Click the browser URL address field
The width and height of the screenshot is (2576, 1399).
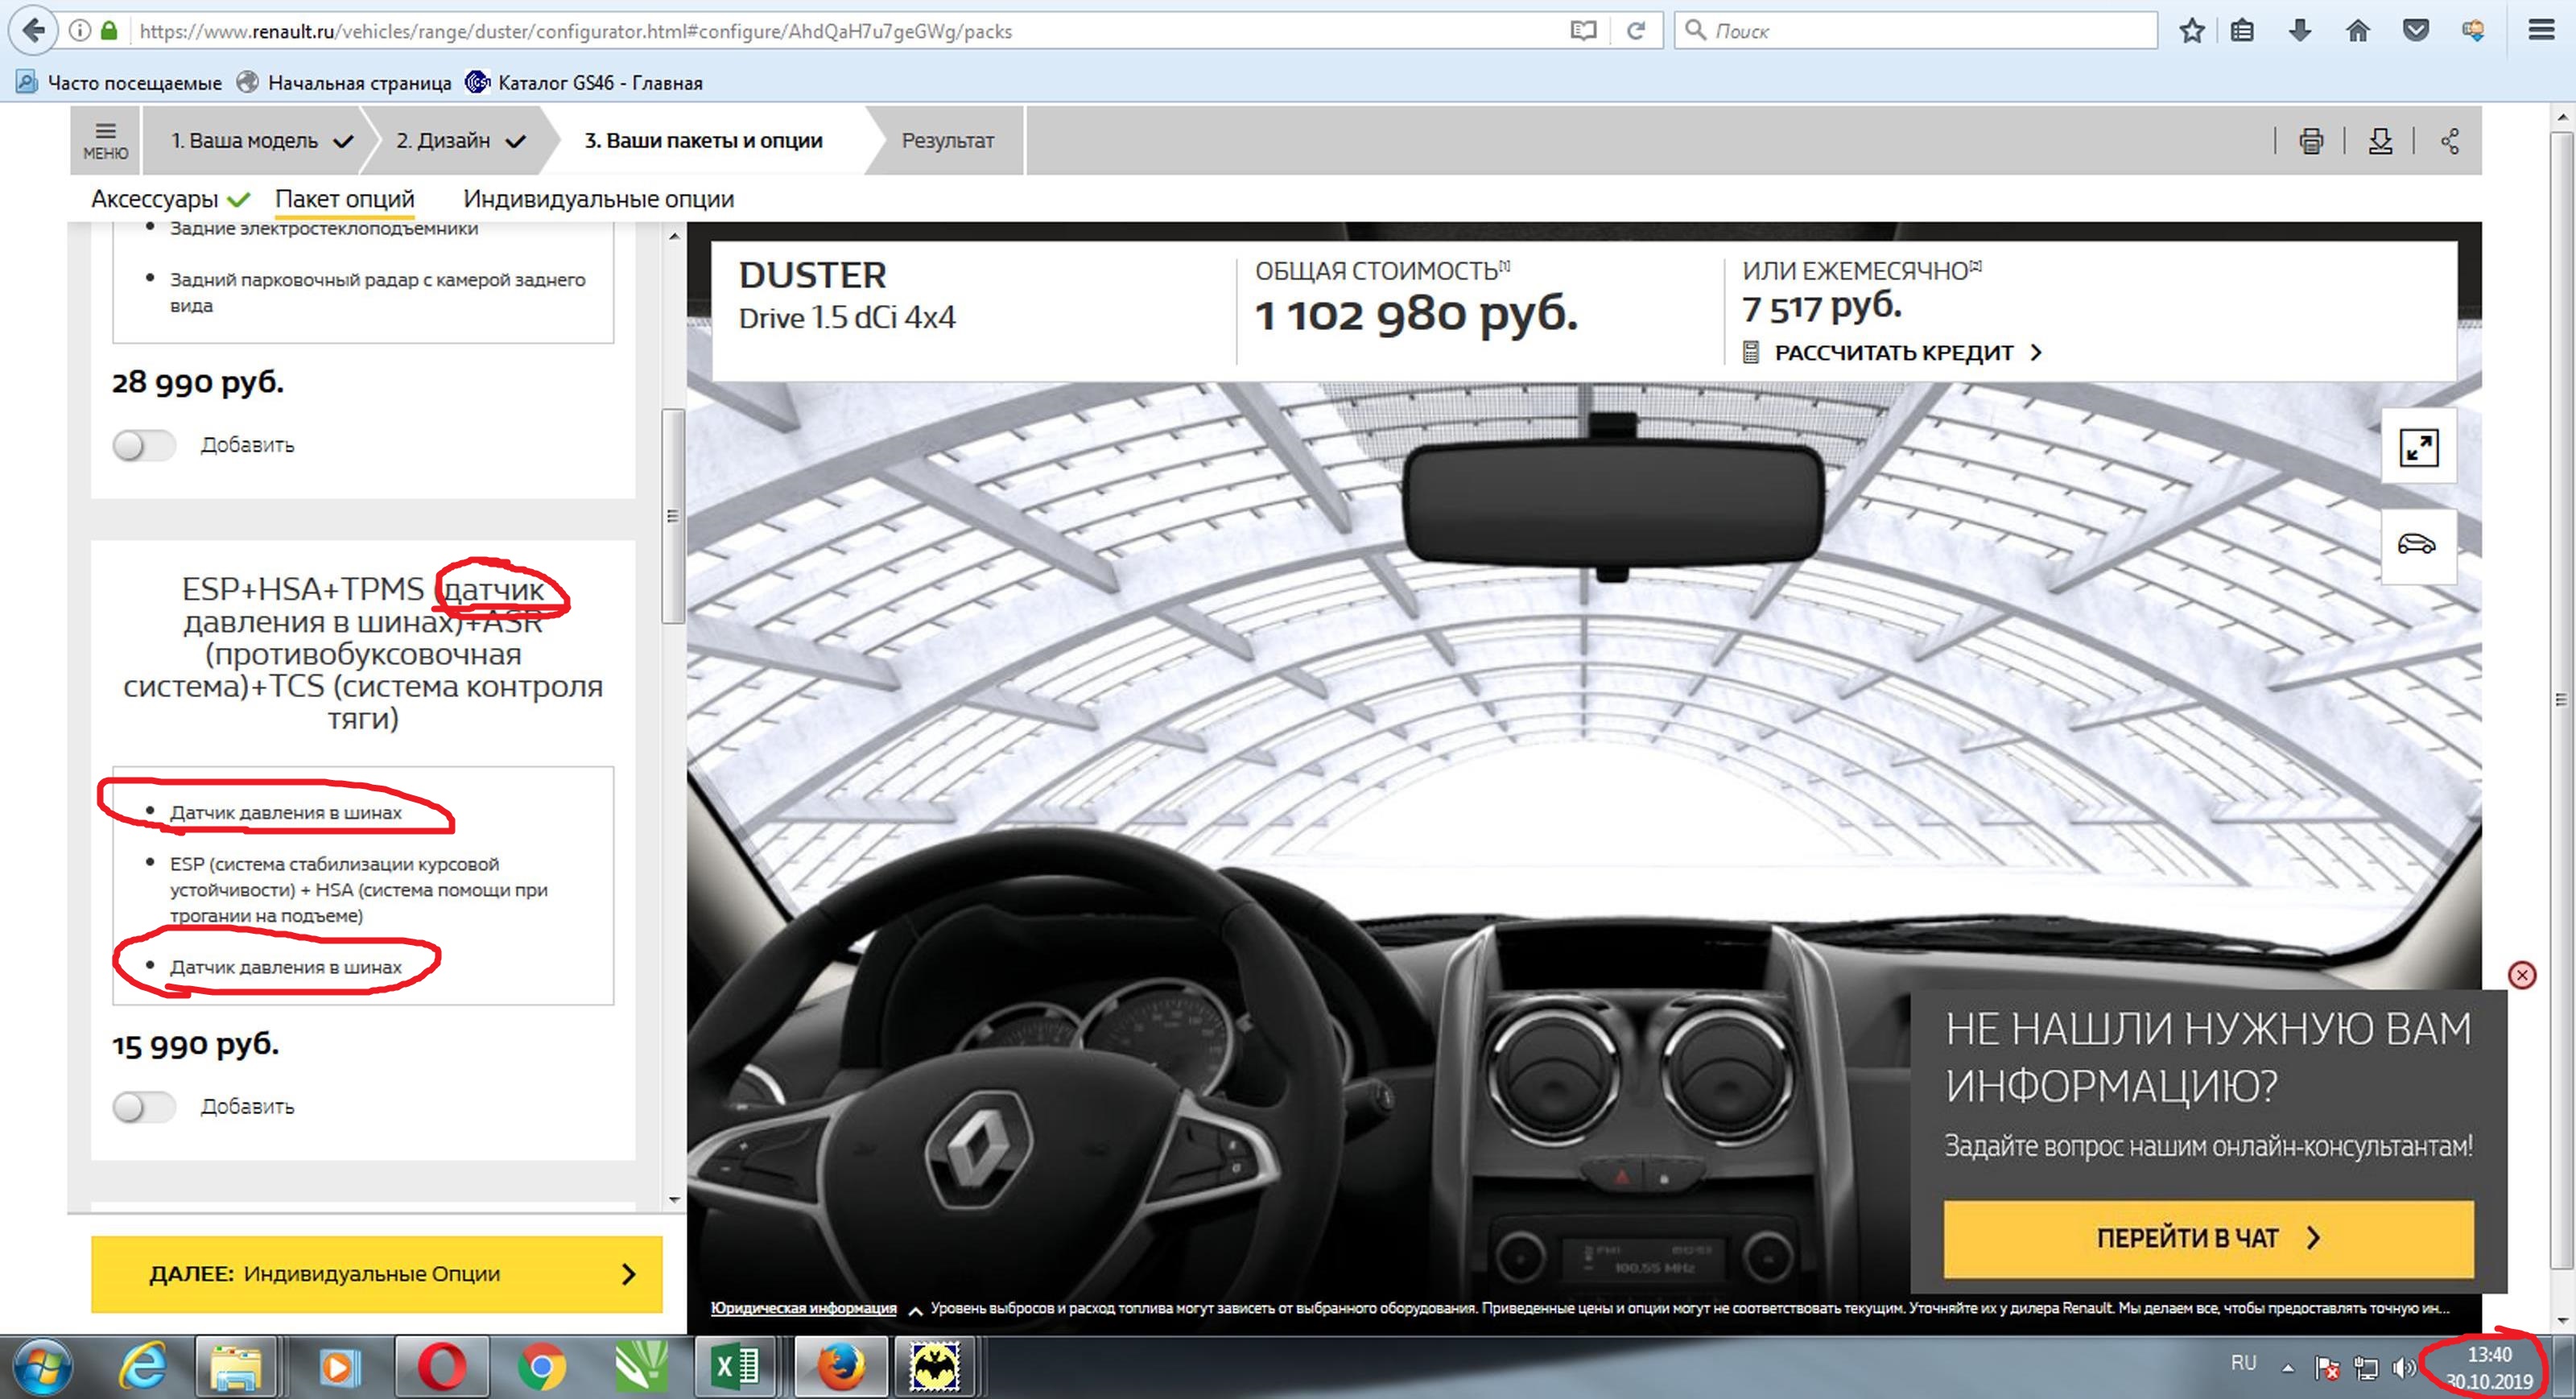pyautogui.click(x=850, y=31)
